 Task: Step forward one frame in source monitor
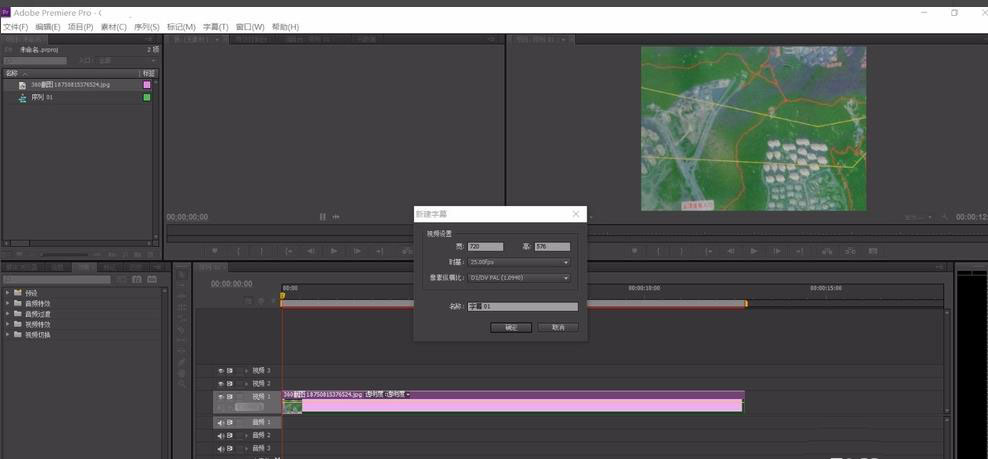[357, 251]
